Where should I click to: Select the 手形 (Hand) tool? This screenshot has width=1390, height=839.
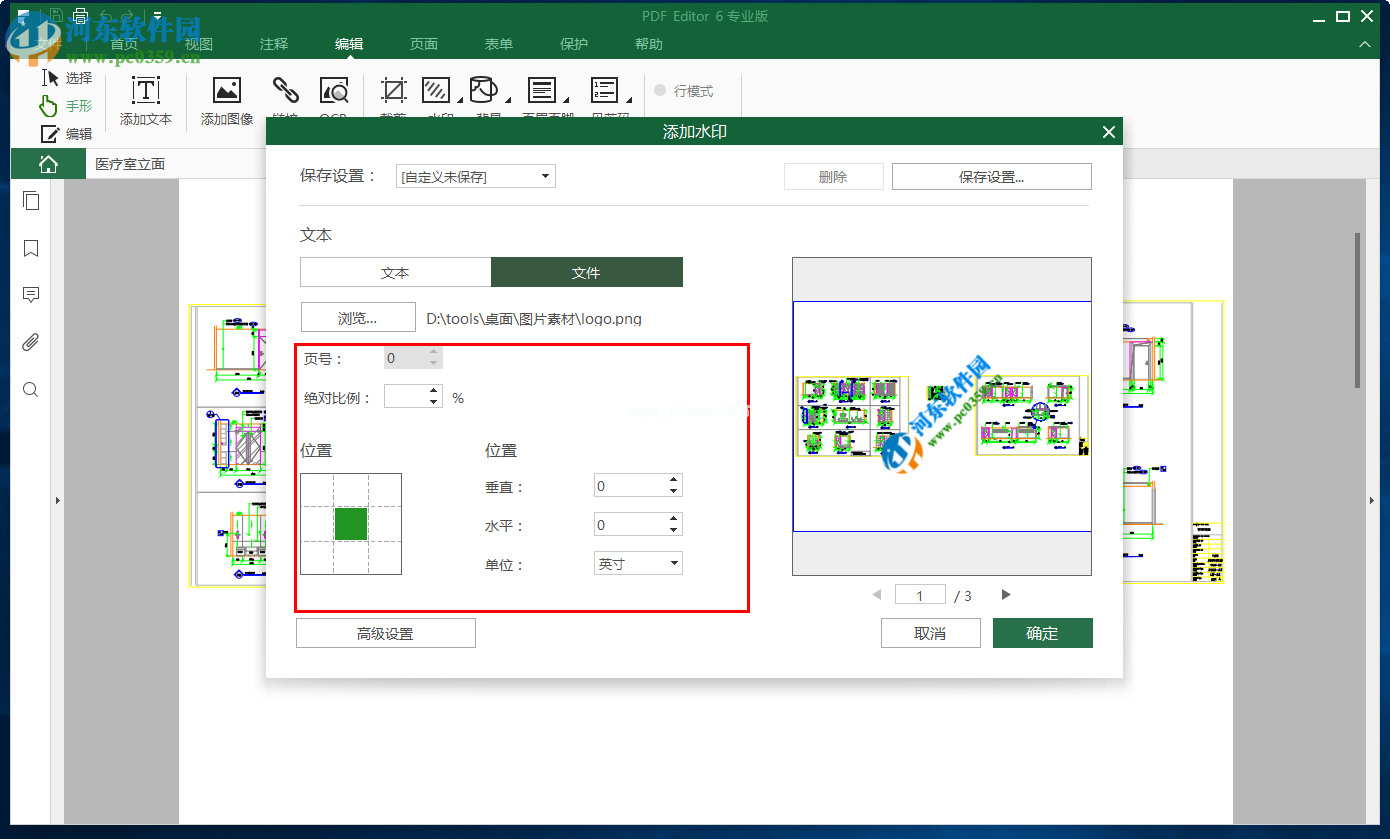pos(66,105)
